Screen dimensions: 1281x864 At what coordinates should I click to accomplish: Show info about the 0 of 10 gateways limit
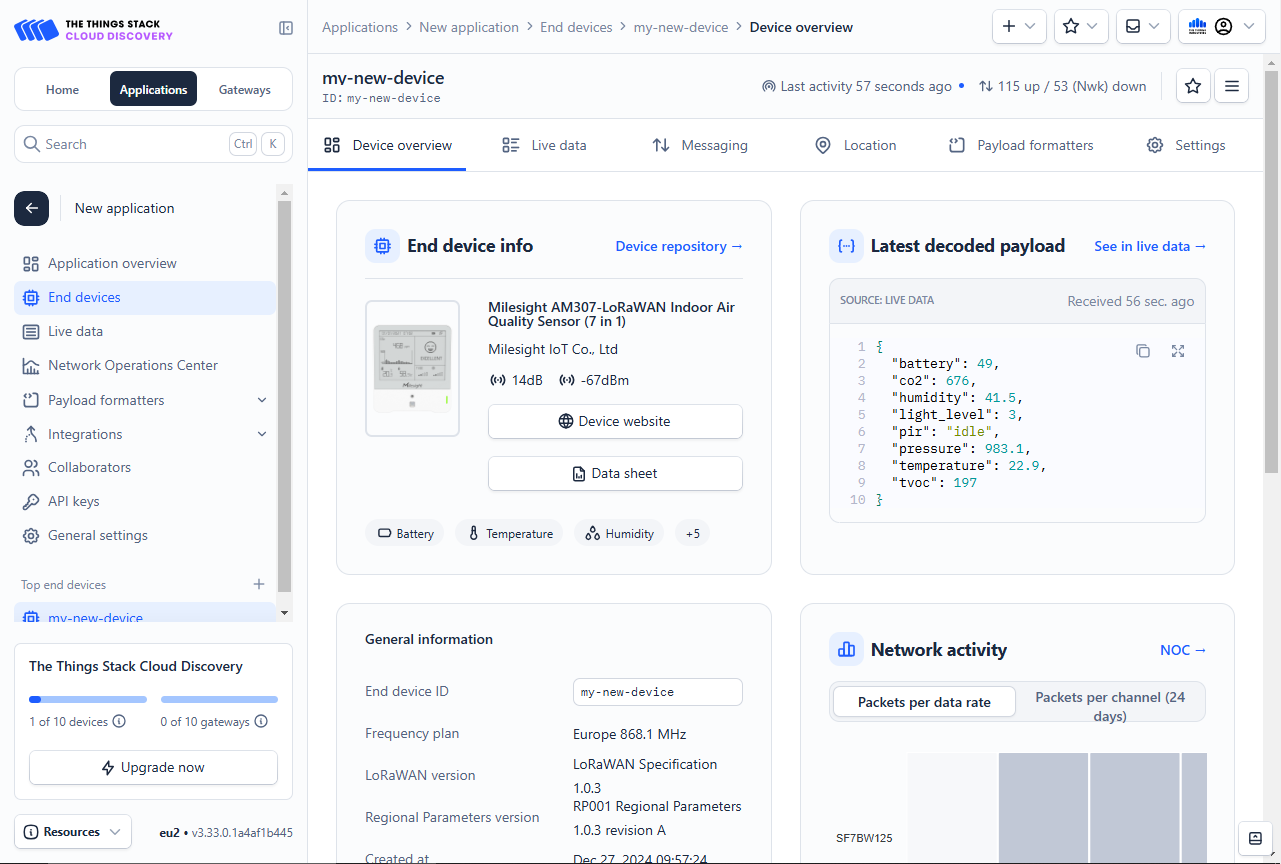262,721
